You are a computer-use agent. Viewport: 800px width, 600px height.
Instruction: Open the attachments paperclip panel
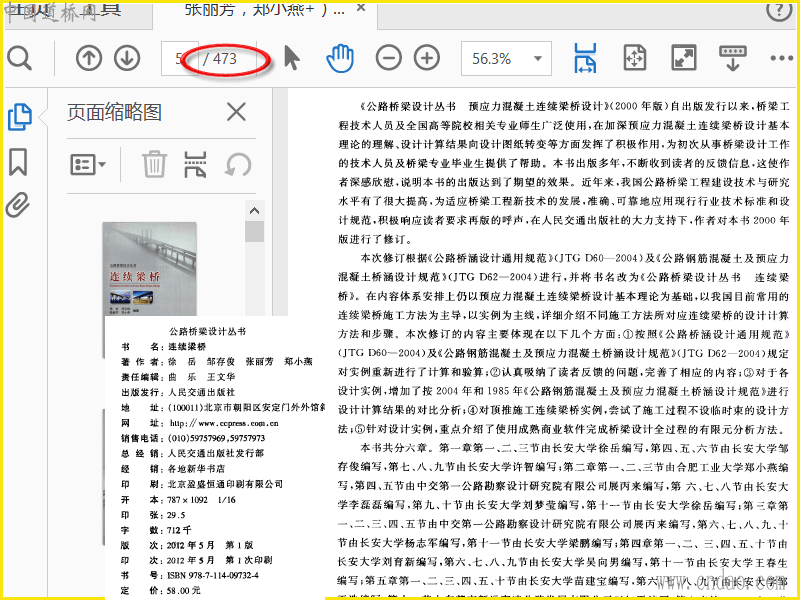pyautogui.click(x=18, y=205)
